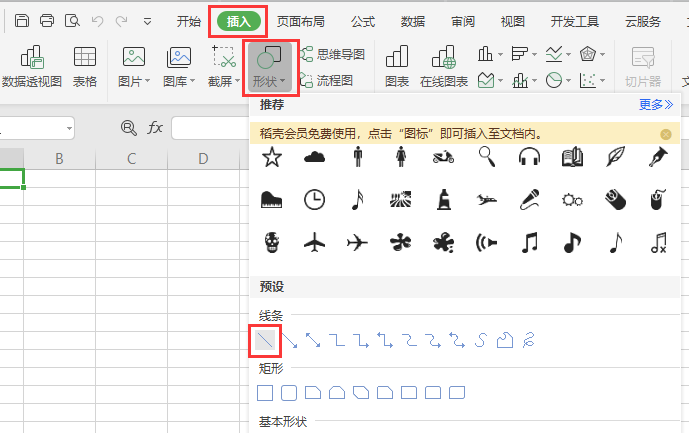Choose the microphone icon
This screenshot has height=433, width=689.
(529, 199)
